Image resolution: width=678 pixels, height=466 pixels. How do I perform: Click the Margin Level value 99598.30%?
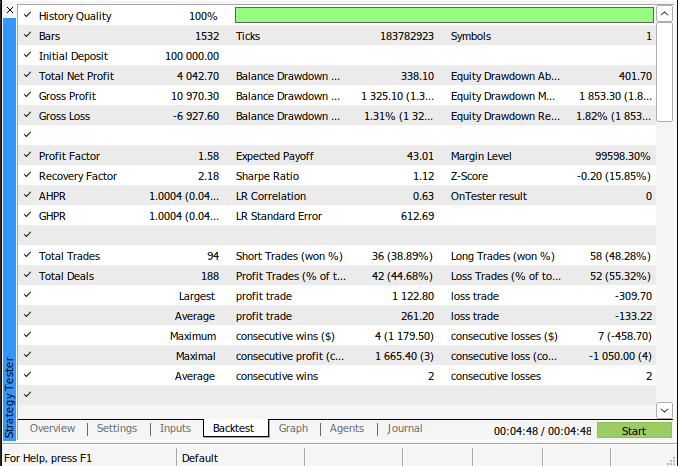(622, 156)
